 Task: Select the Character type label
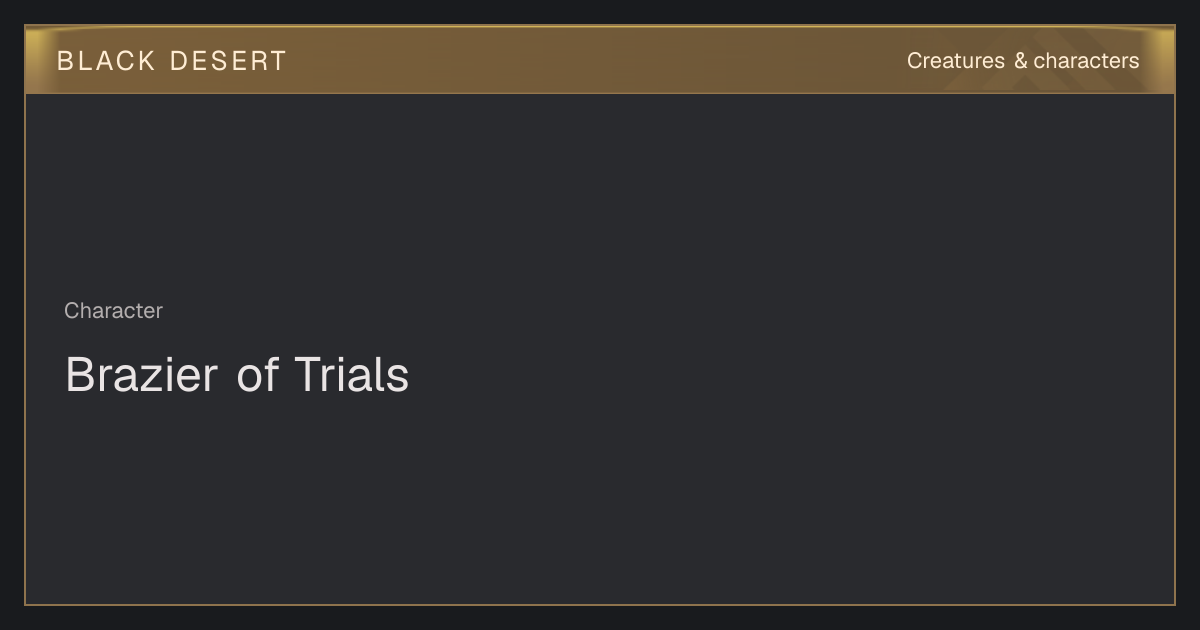tap(113, 311)
